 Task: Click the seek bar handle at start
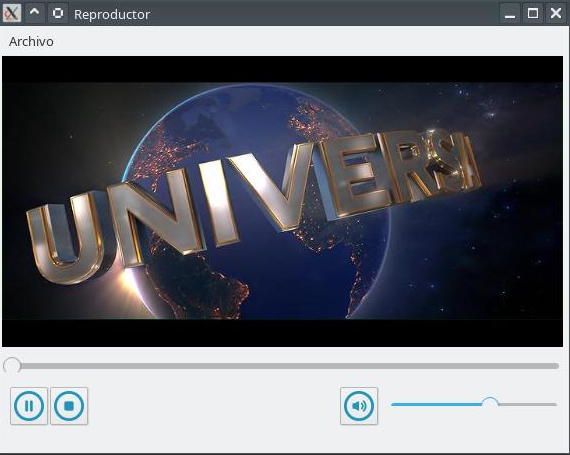[x=12, y=366]
